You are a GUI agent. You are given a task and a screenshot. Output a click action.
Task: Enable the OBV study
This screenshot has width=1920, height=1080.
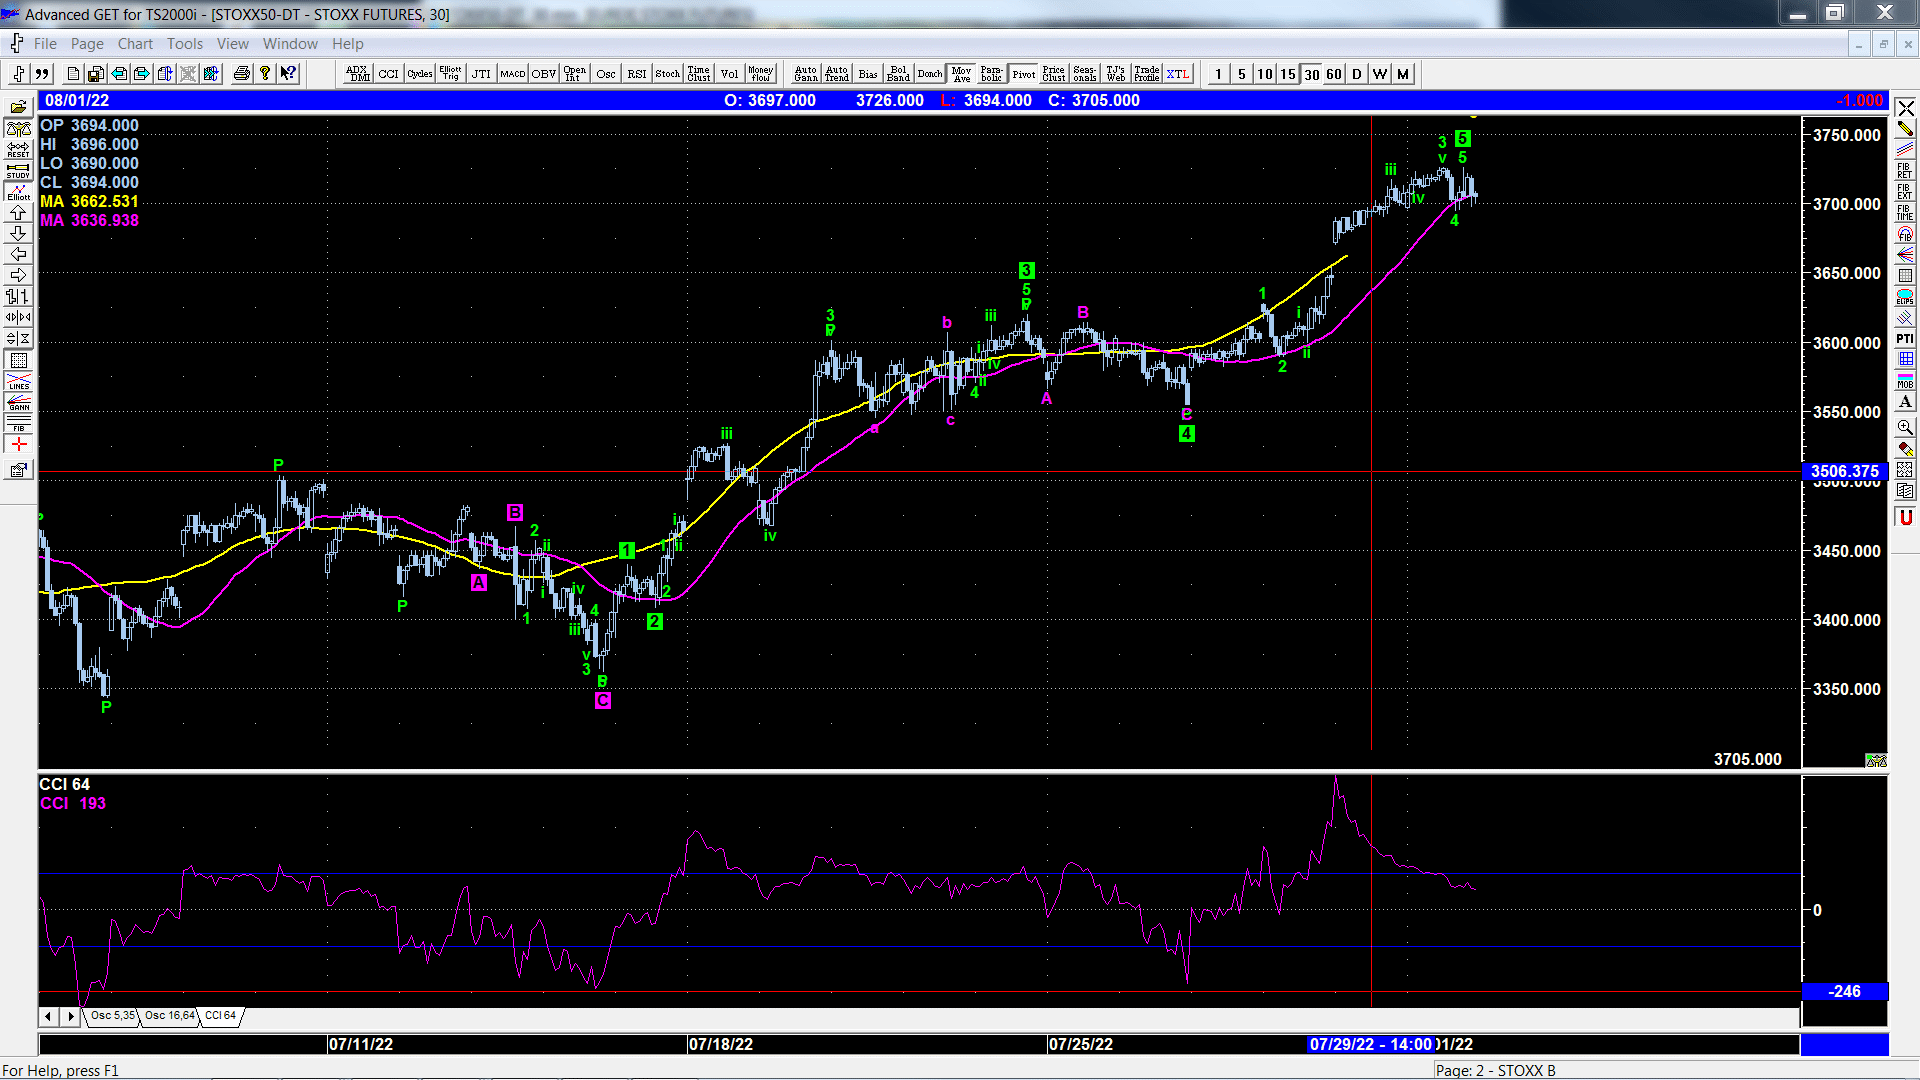click(543, 74)
